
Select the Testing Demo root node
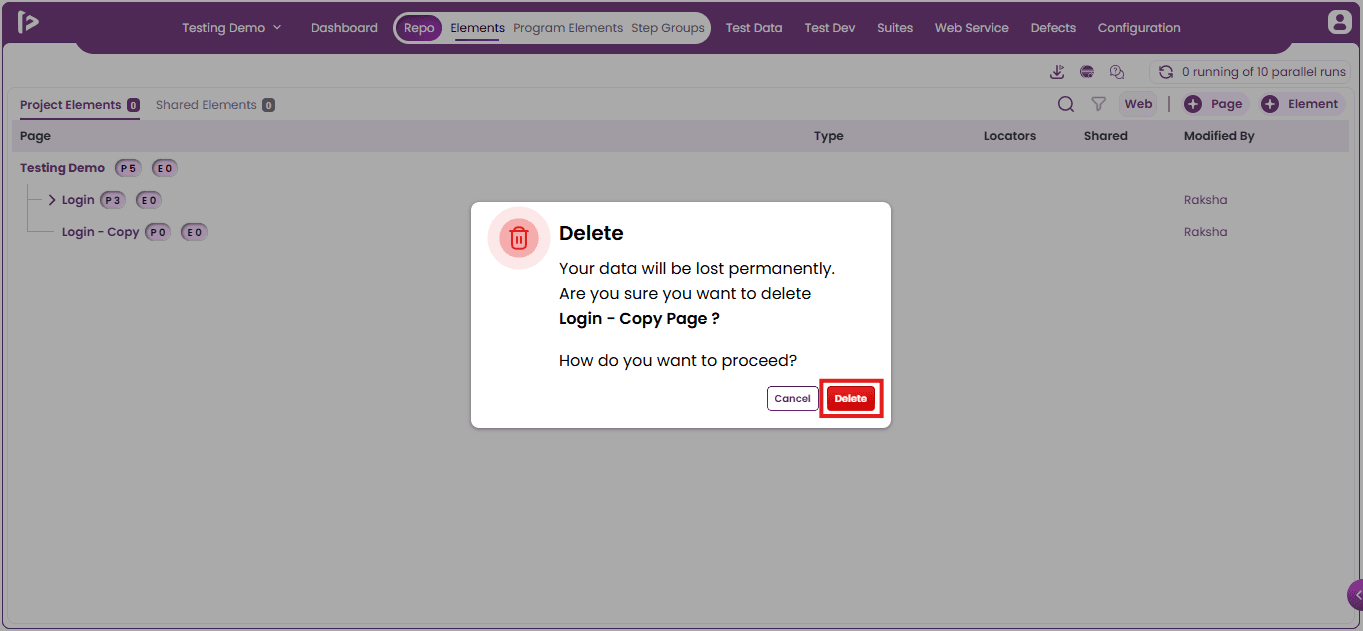[62, 168]
